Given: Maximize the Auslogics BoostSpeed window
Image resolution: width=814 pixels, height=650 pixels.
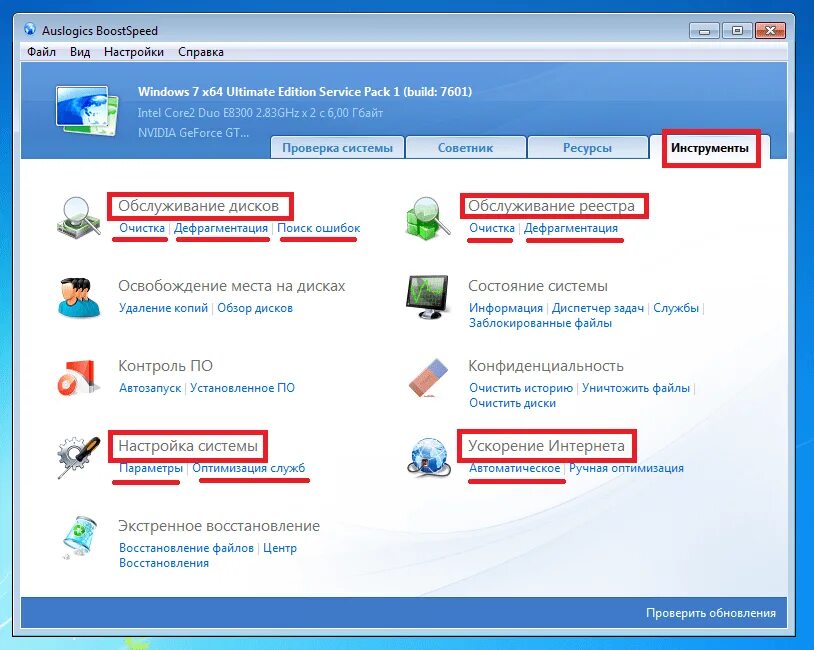Looking at the screenshot, I should [x=737, y=31].
